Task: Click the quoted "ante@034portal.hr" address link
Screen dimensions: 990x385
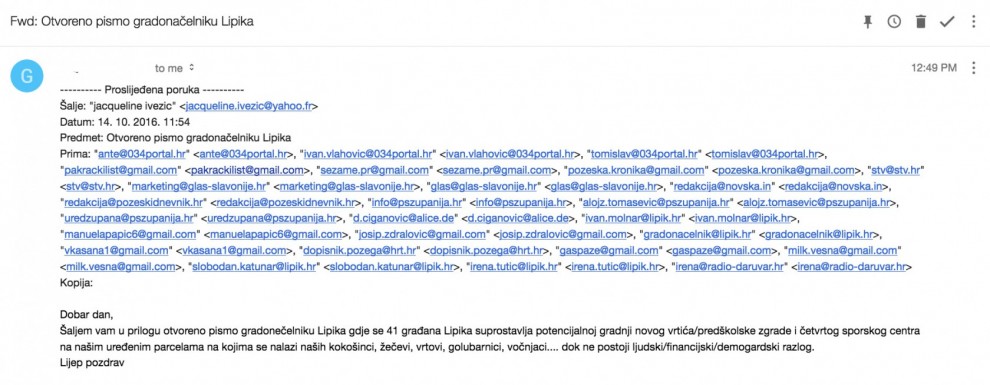Action: point(143,153)
